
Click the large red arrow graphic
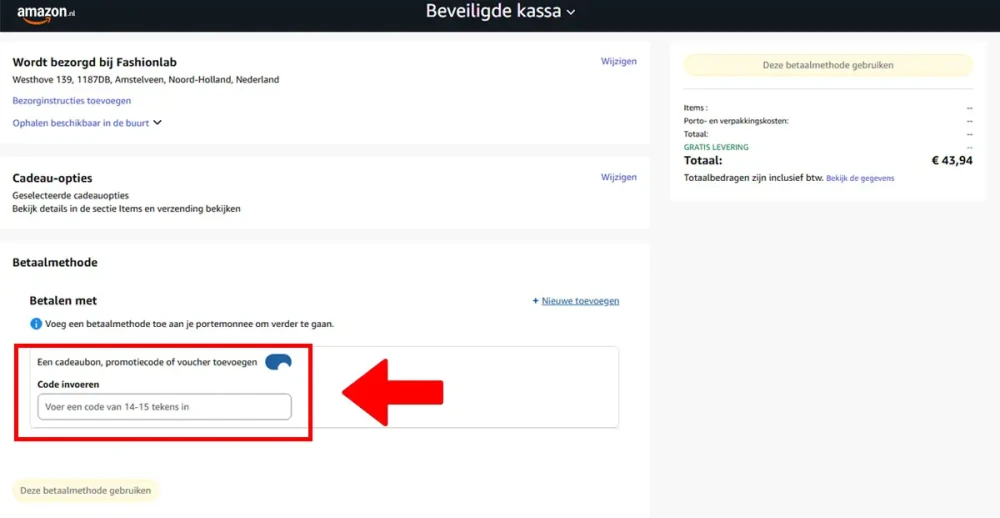[x=393, y=391]
